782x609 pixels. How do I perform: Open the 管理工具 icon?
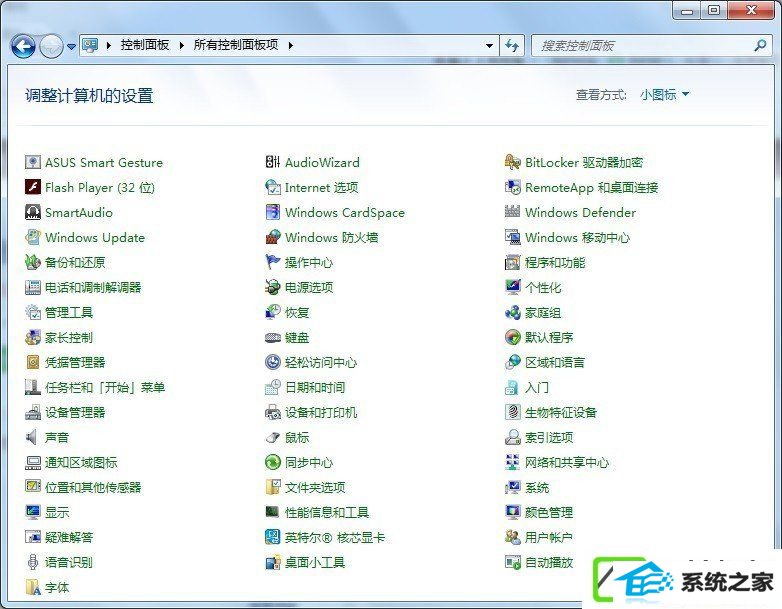pos(33,312)
